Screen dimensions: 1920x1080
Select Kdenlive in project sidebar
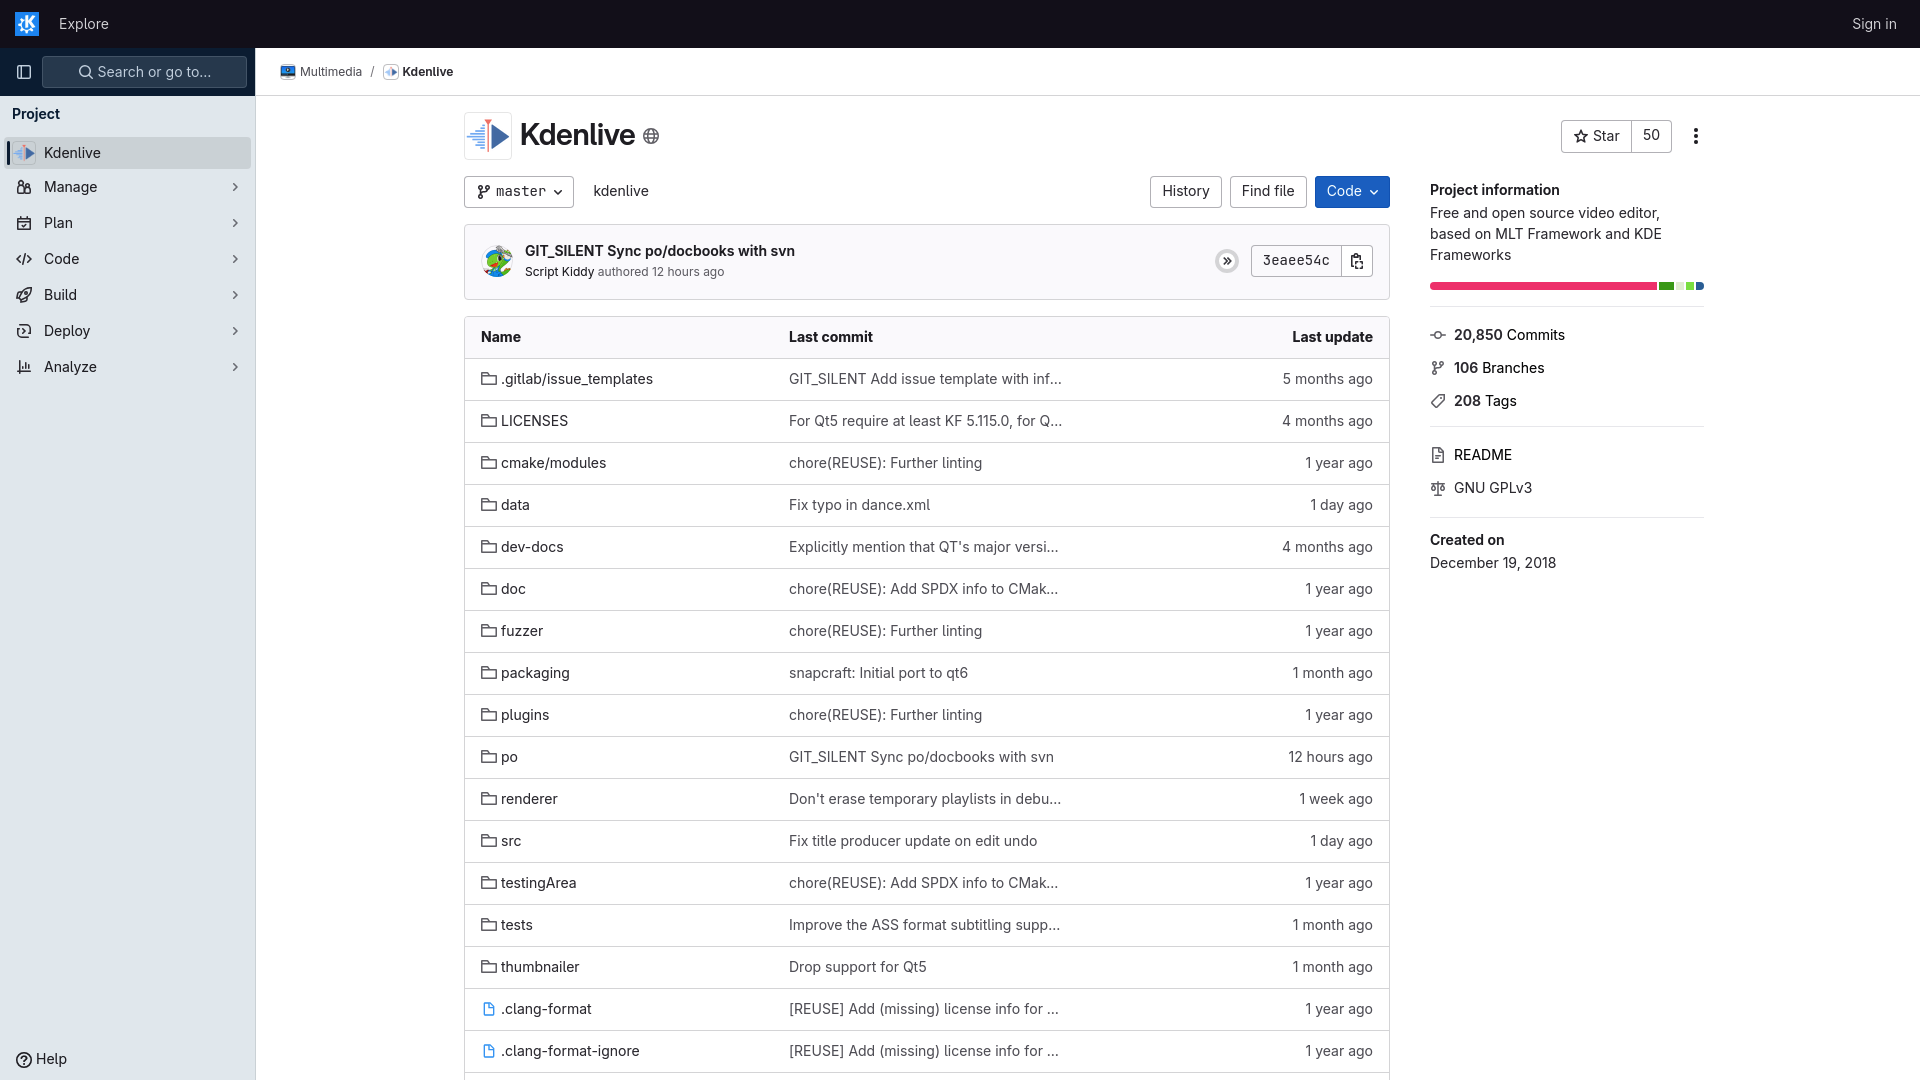click(128, 153)
